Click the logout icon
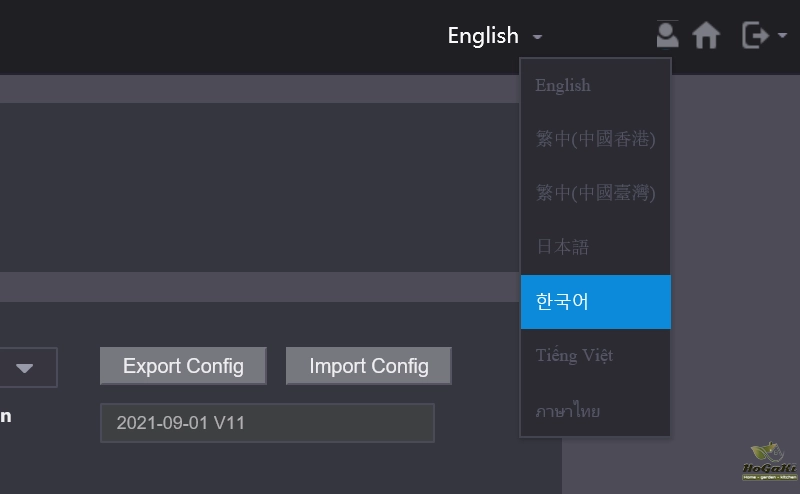800x494 pixels. pos(755,35)
